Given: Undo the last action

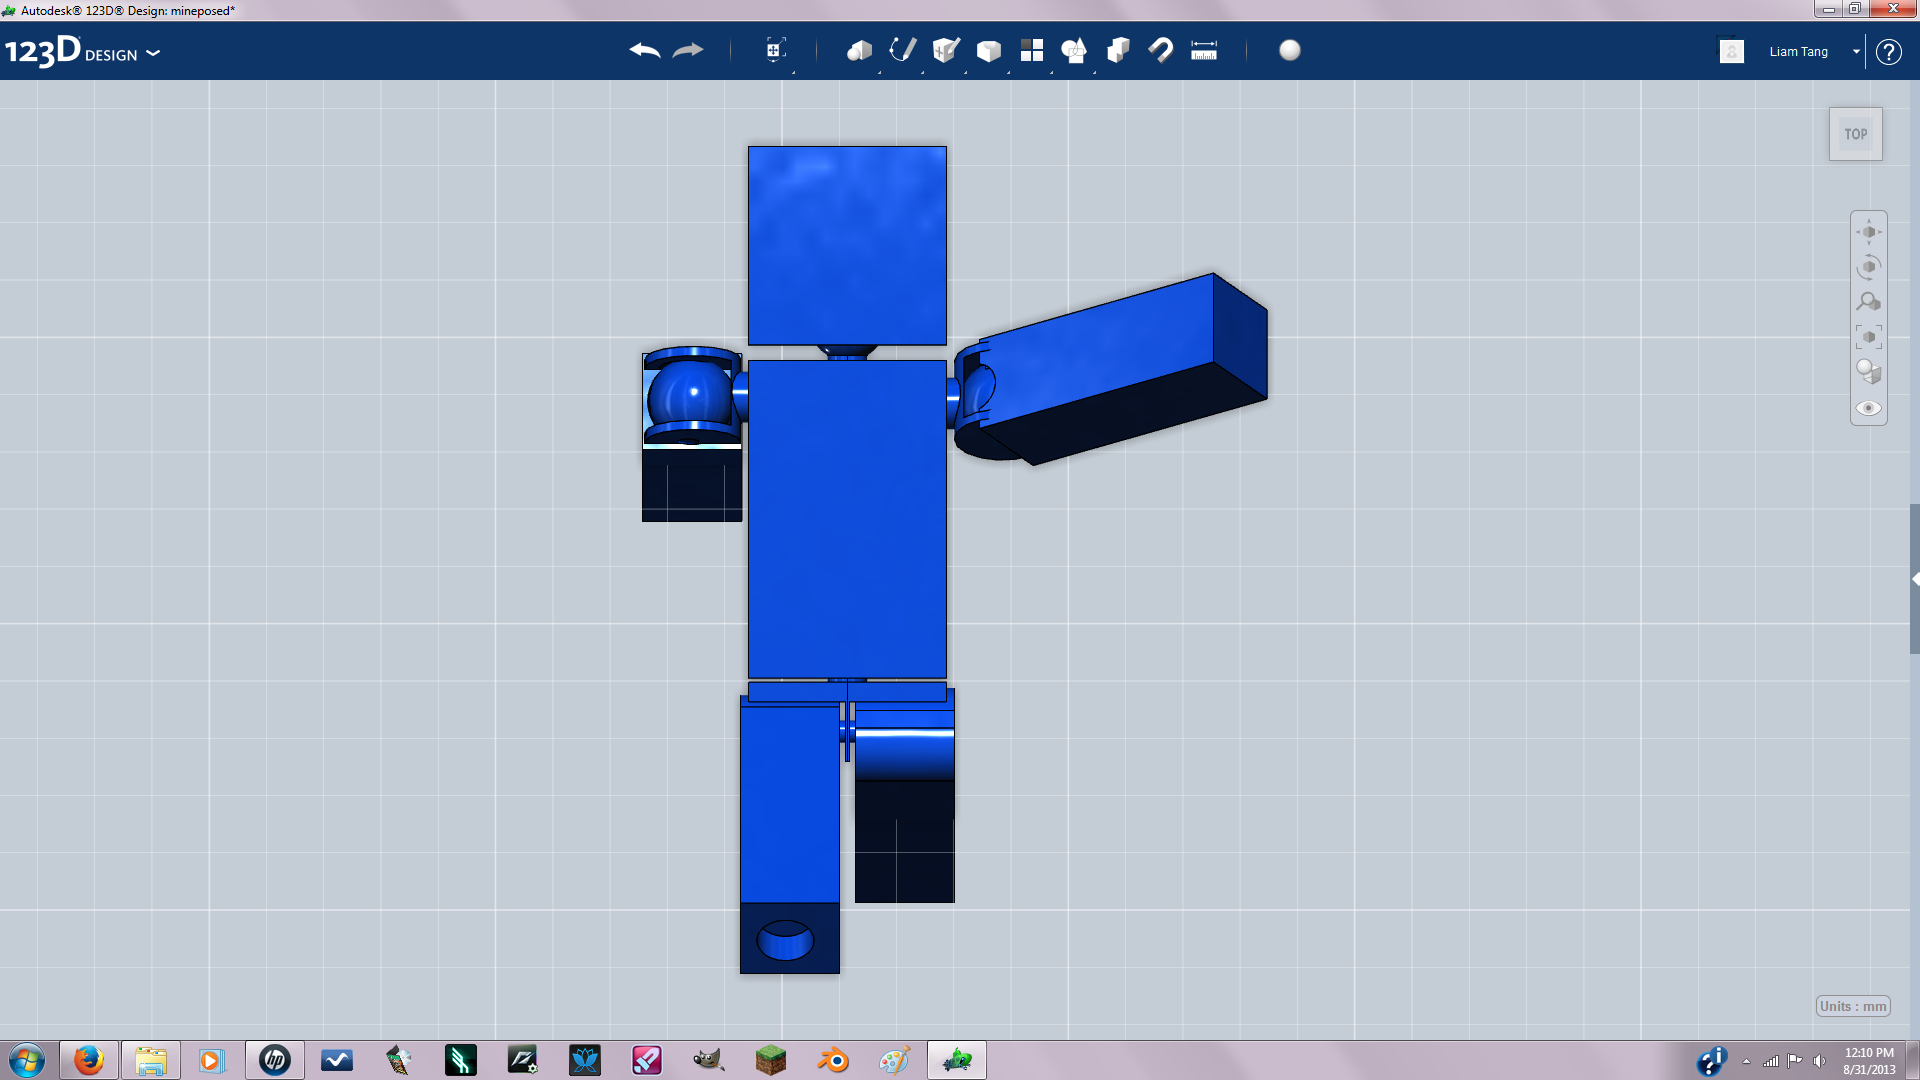Looking at the screenshot, I should [x=643, y=50].
